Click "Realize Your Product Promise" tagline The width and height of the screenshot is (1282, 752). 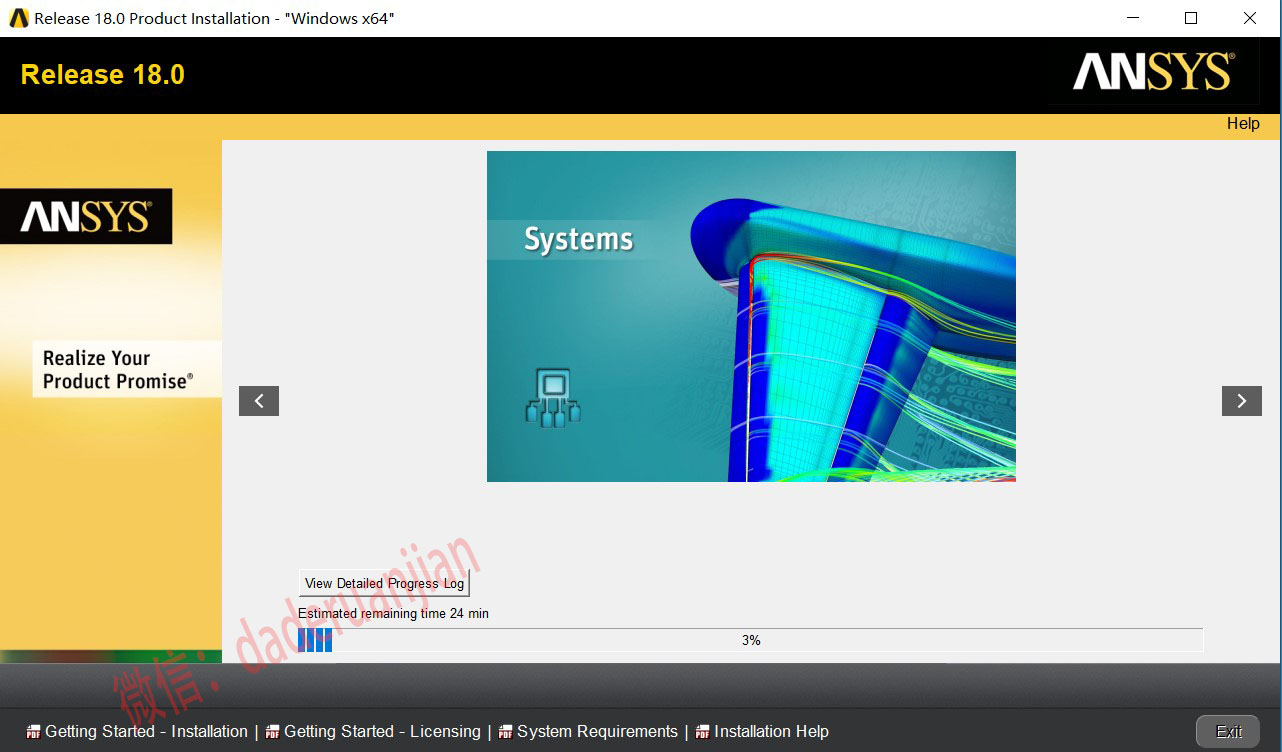point(118,369)
